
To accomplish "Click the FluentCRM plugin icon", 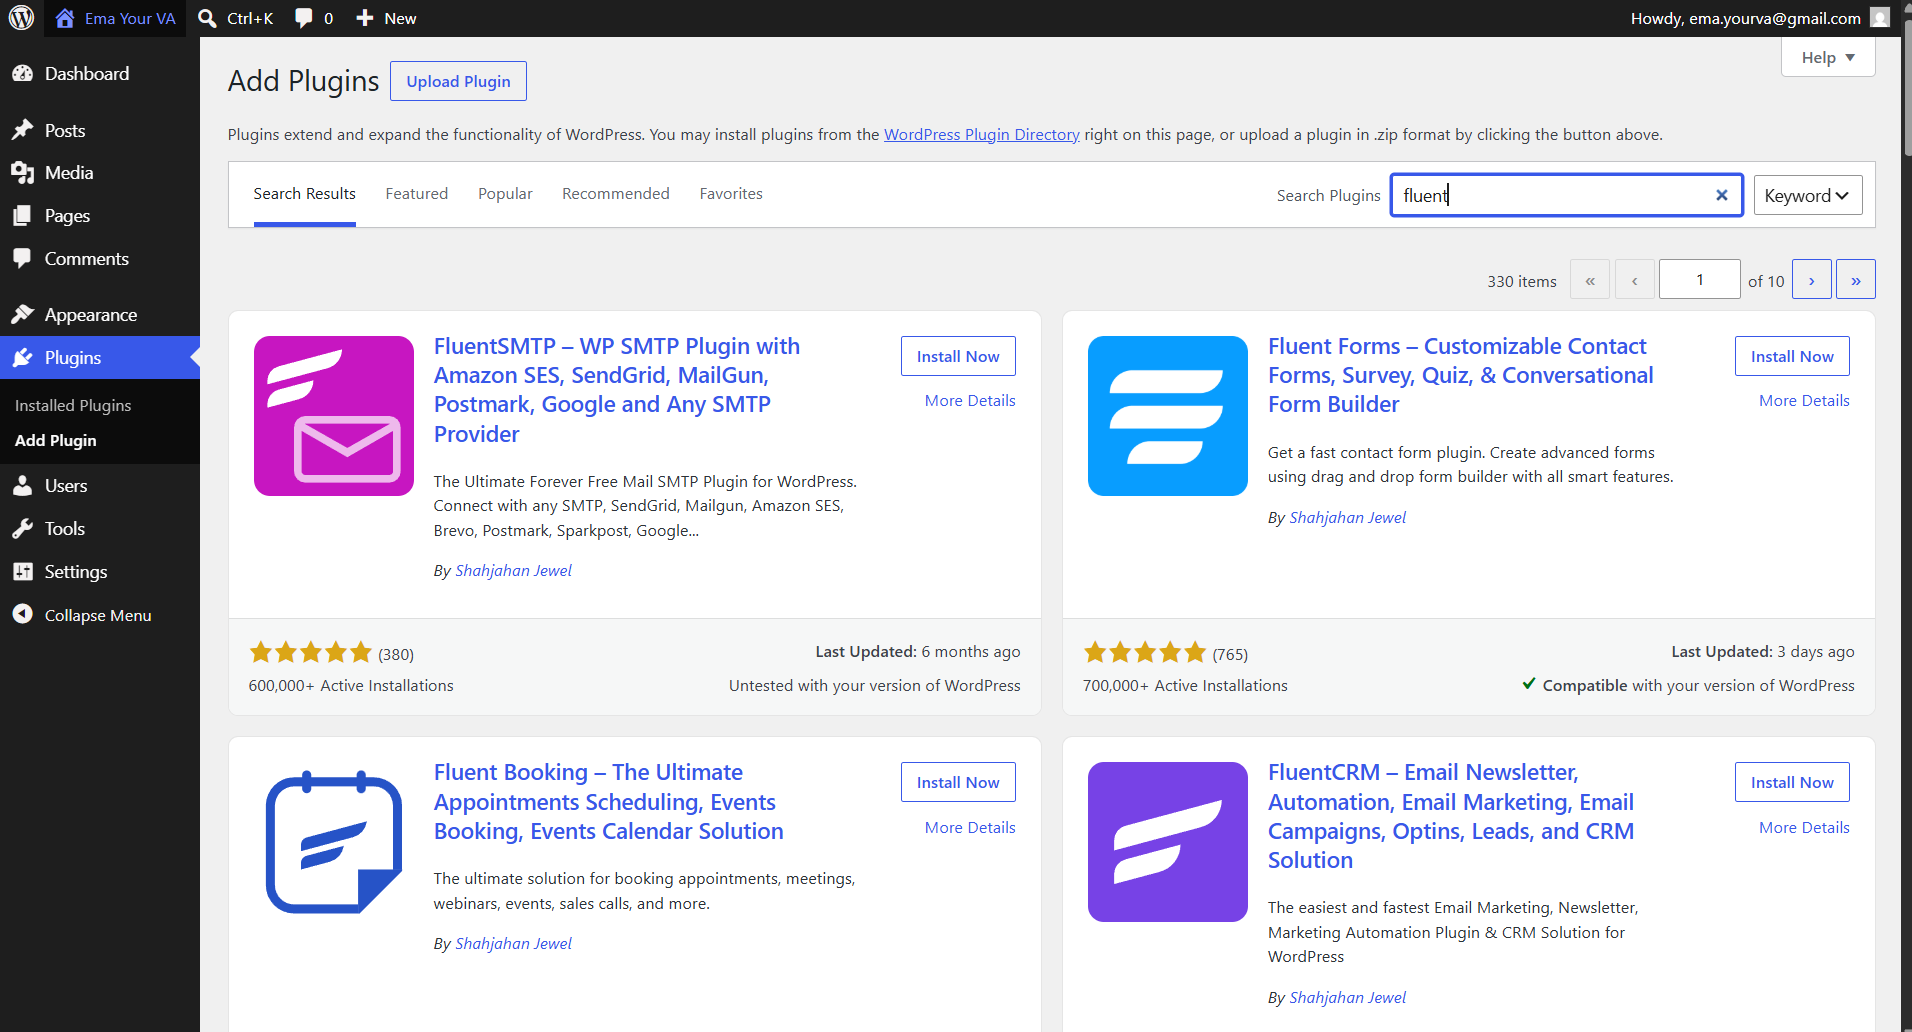I will pos(1167,842).
